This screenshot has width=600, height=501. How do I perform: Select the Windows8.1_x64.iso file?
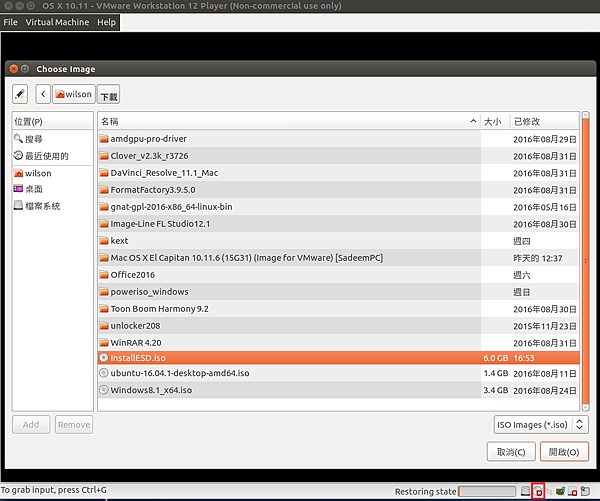pos(338,390)
